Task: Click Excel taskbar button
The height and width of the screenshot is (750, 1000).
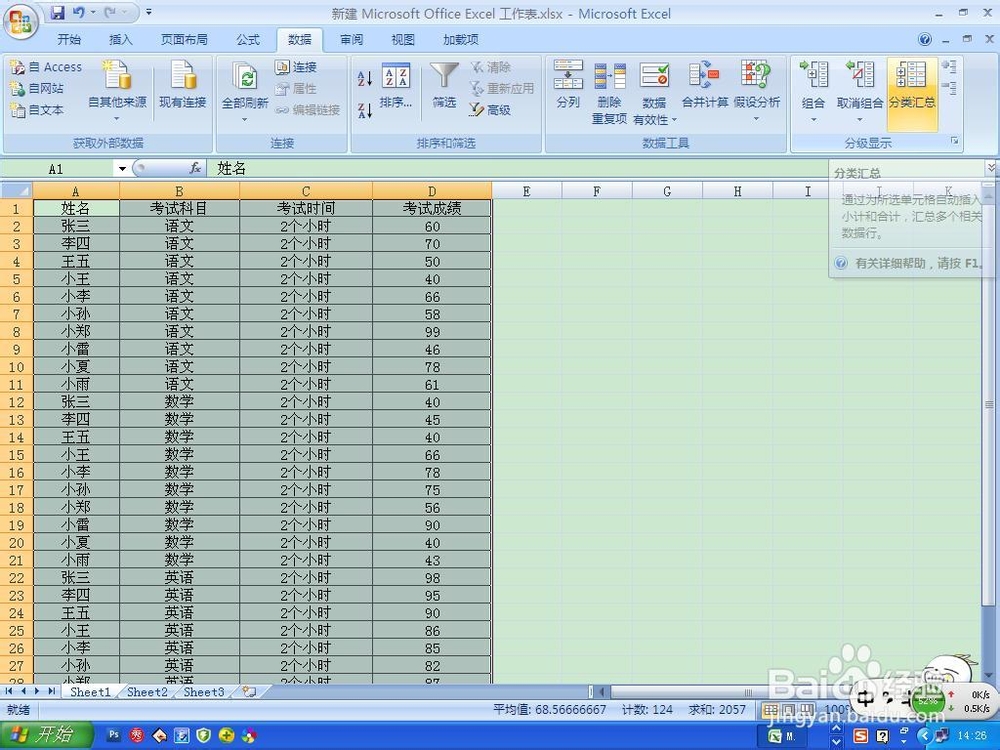Action: (x=783, y=735)
